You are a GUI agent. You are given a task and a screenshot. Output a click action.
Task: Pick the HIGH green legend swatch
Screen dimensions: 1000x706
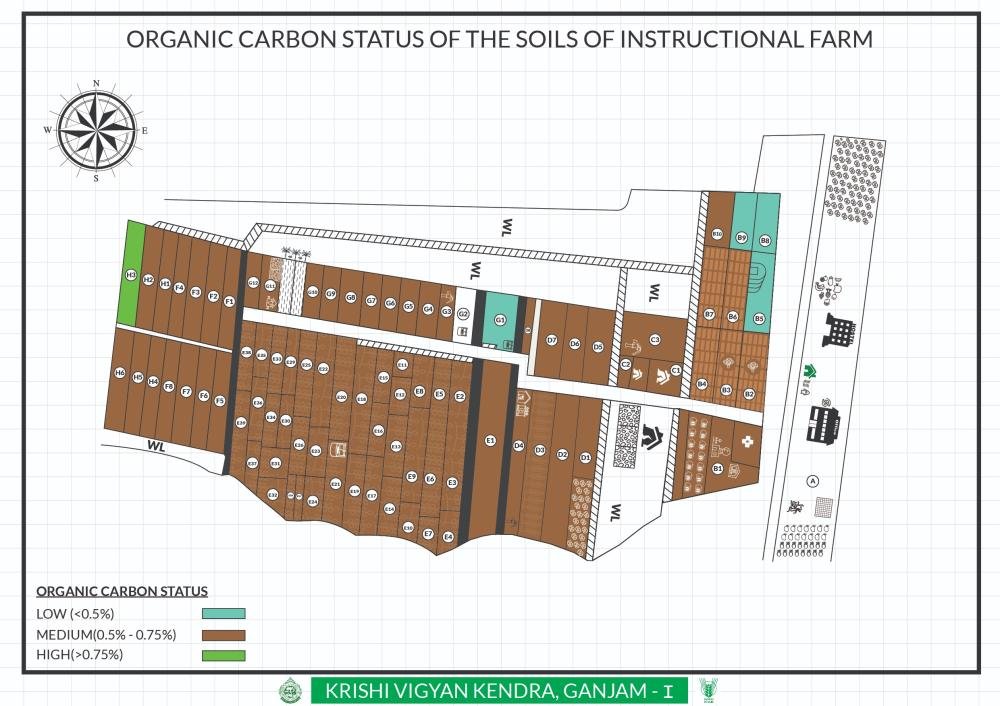tap(223, 655)
